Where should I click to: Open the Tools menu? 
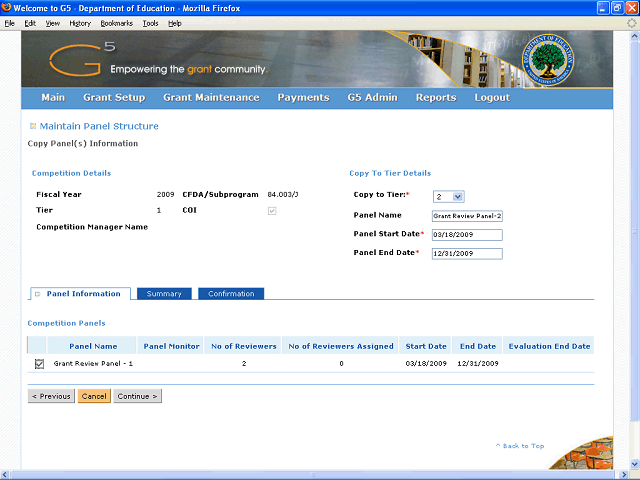(150, 23)
